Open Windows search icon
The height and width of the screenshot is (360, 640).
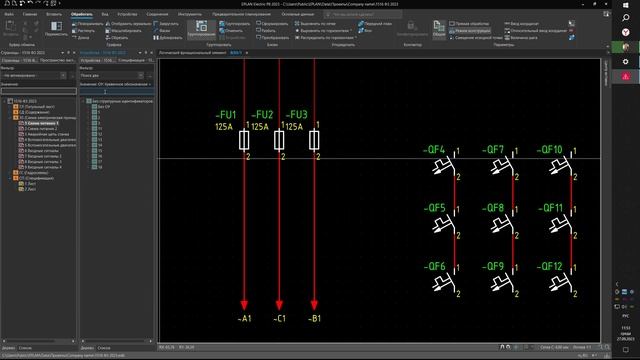pyautogui.click(x=626, y=18)
